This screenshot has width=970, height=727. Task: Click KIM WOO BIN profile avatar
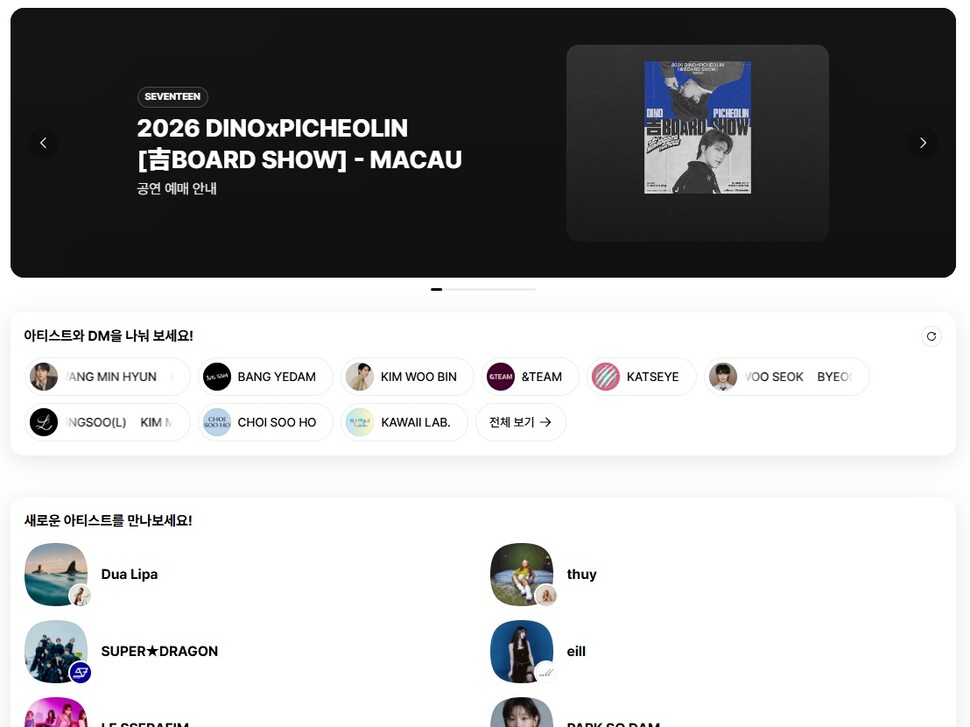[x=359, y=377]
